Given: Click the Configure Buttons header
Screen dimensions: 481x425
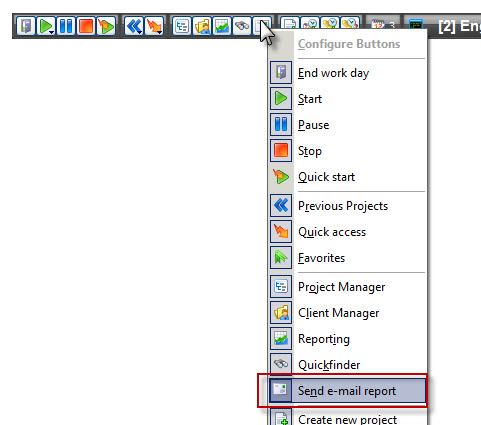Looking at the screenshot, I should [x=349, y=44].
